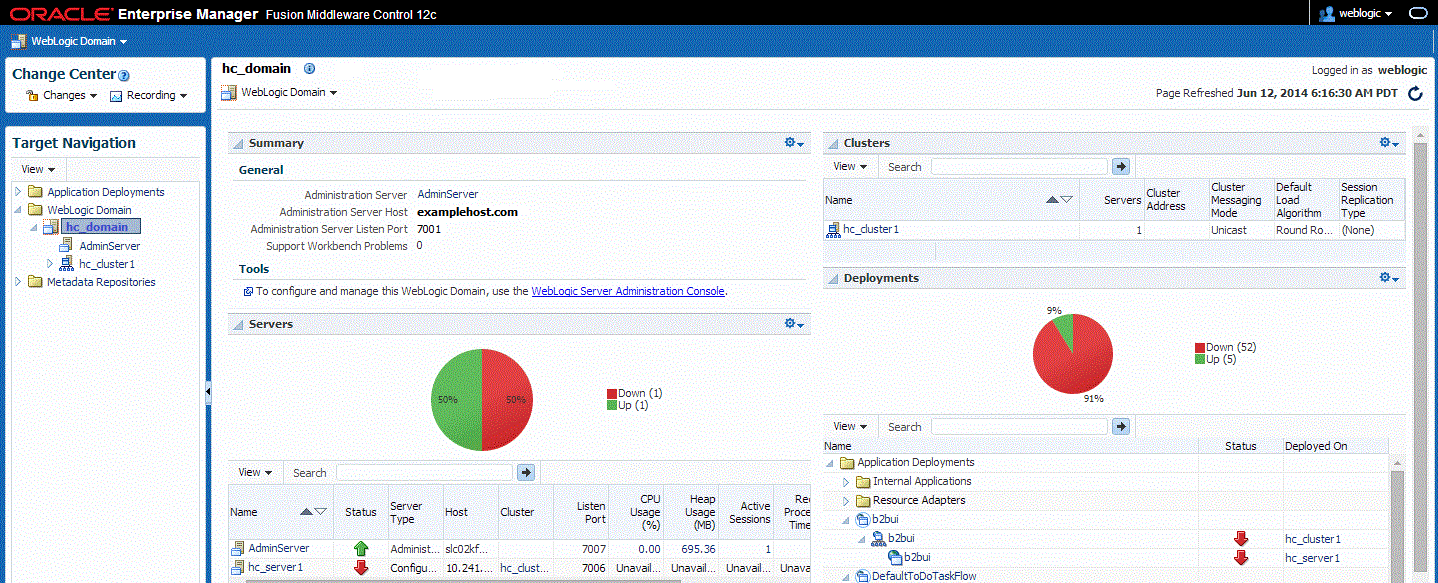
Task: Expand Resource Adapters in Deployments
Action: click(845, 500)
